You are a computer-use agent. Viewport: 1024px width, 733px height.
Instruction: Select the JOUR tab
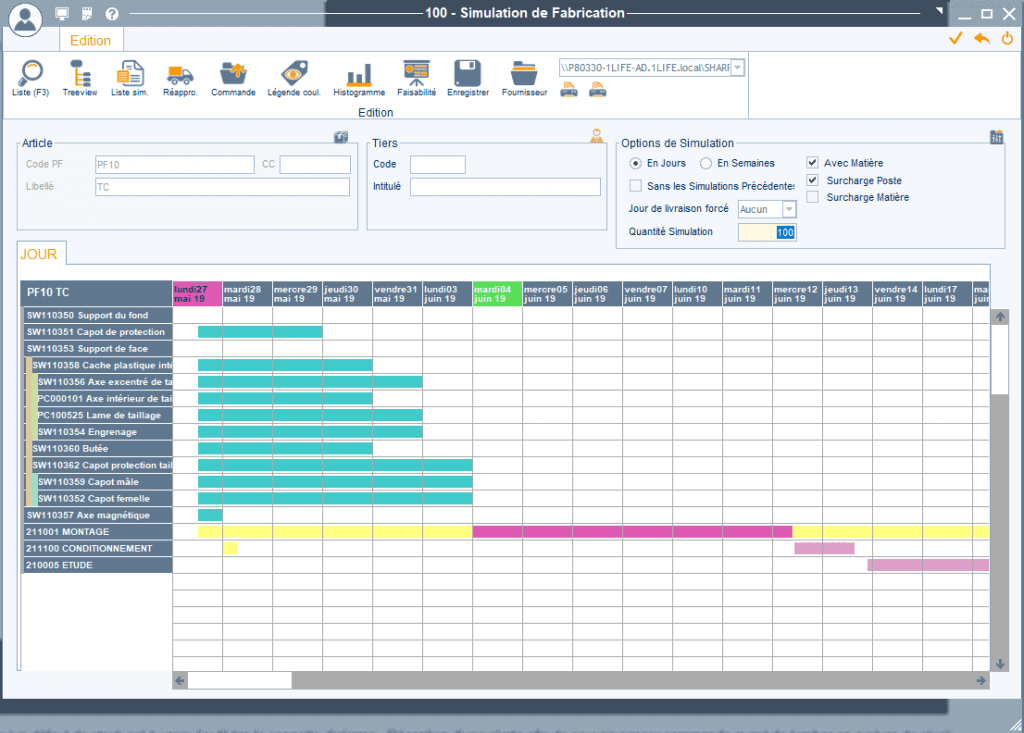click(39, 254)
